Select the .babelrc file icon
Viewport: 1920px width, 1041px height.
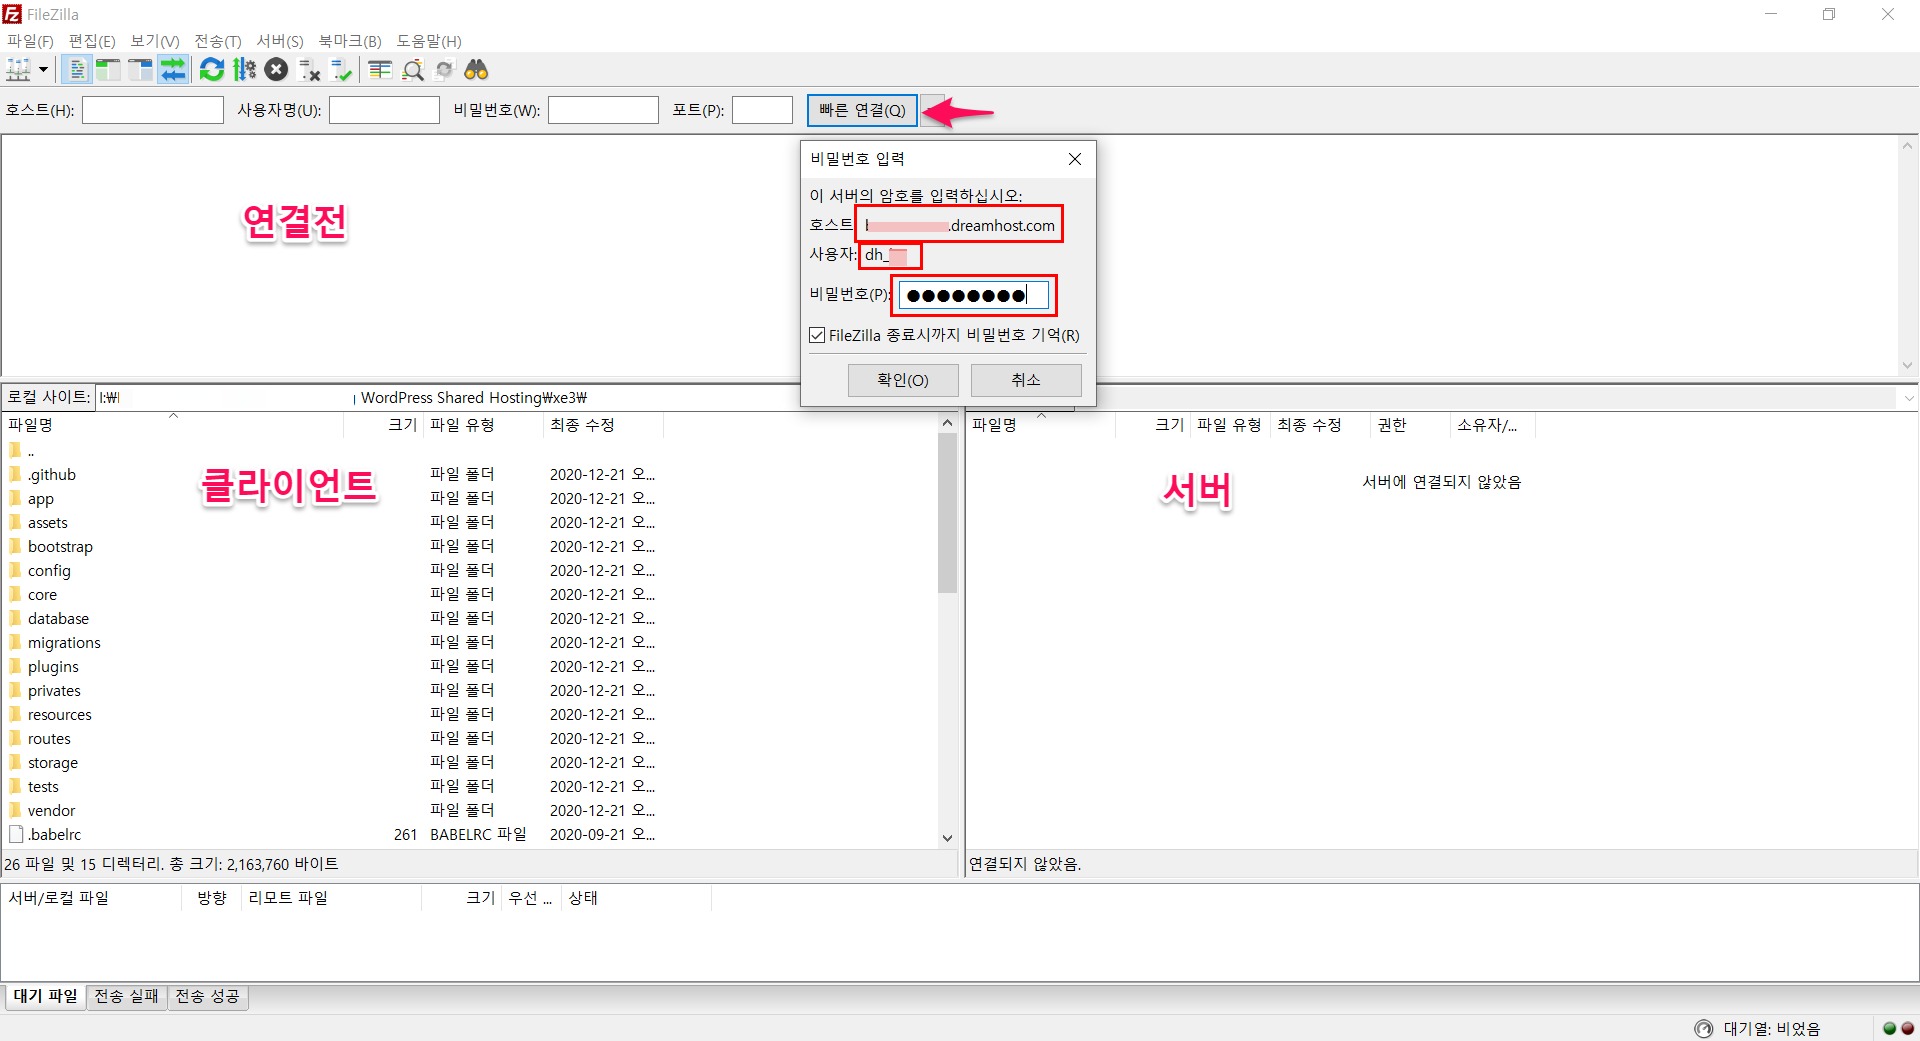[16, 834]
